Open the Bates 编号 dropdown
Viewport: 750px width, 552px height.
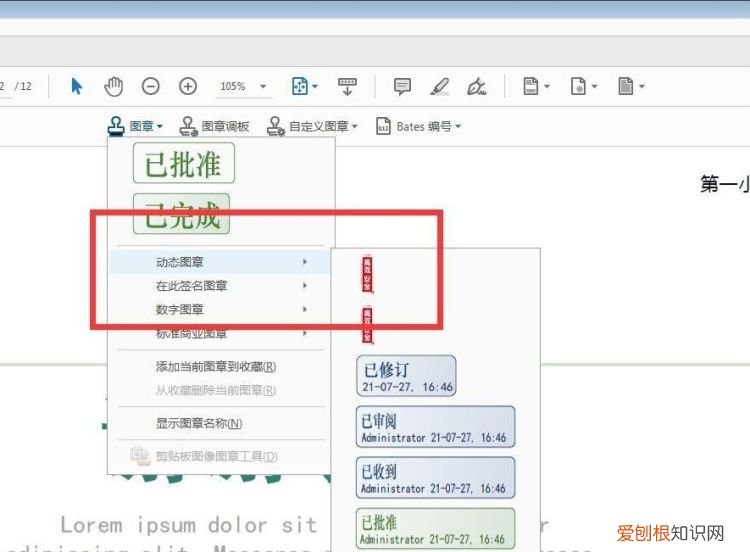click(418, 126)
